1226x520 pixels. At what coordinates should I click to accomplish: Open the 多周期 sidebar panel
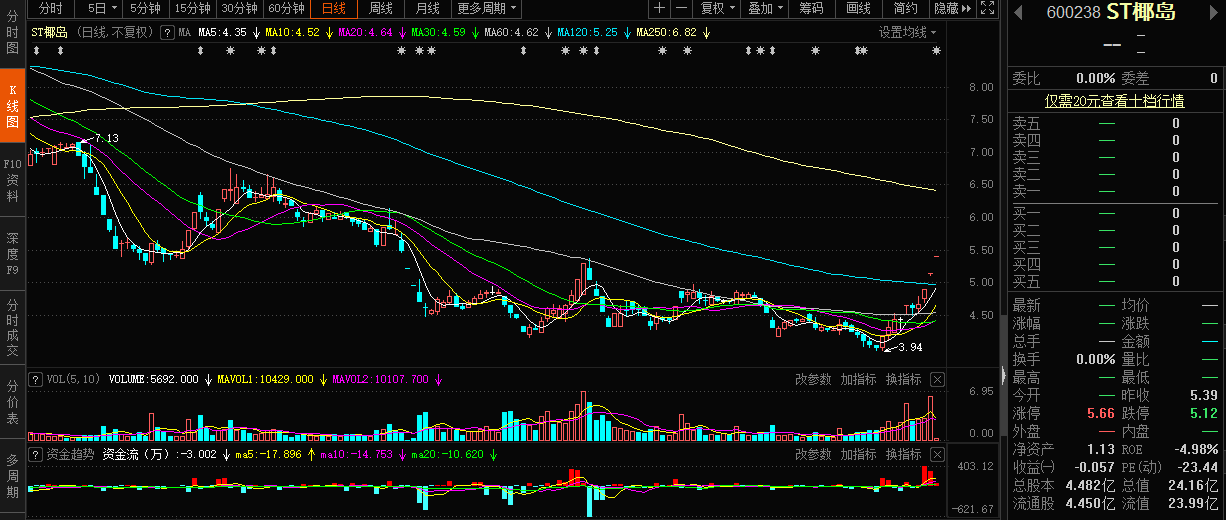click(12, 477)
